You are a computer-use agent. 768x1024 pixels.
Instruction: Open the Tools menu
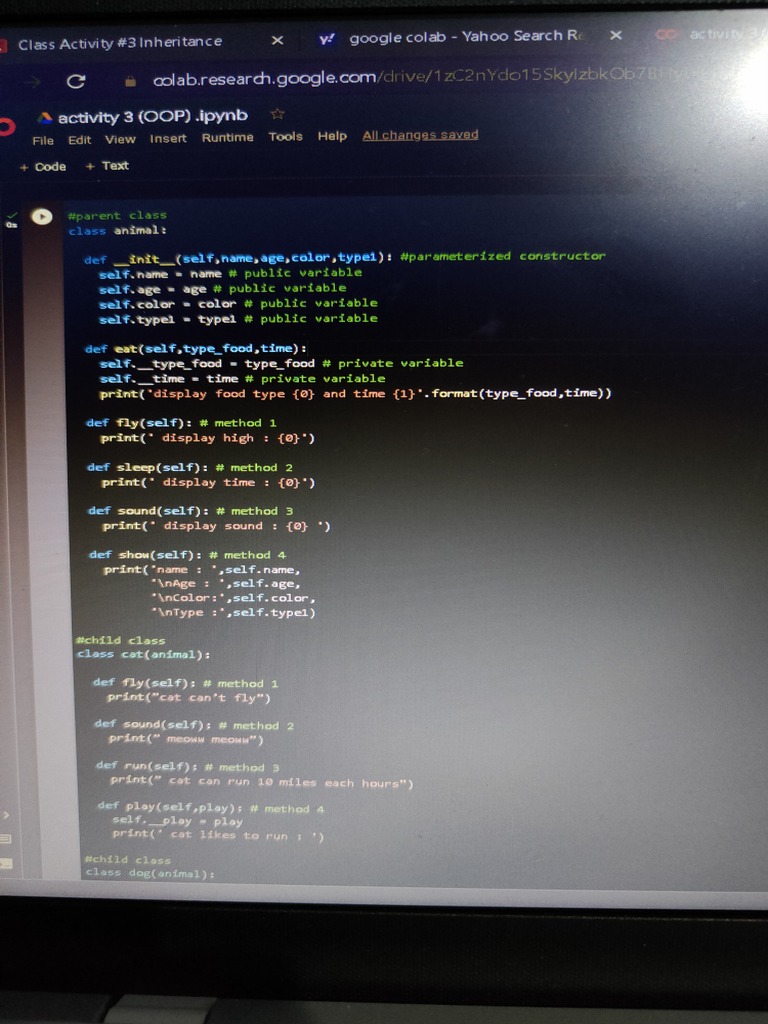click(285, 136)
